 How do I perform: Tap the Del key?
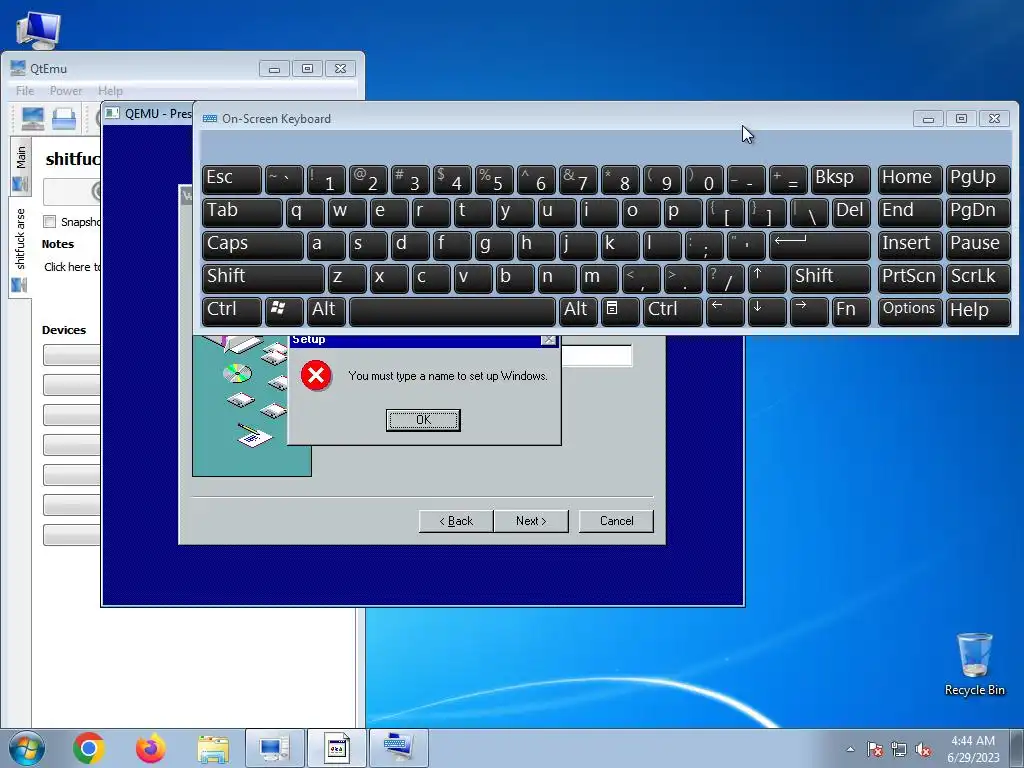(851, 212)
